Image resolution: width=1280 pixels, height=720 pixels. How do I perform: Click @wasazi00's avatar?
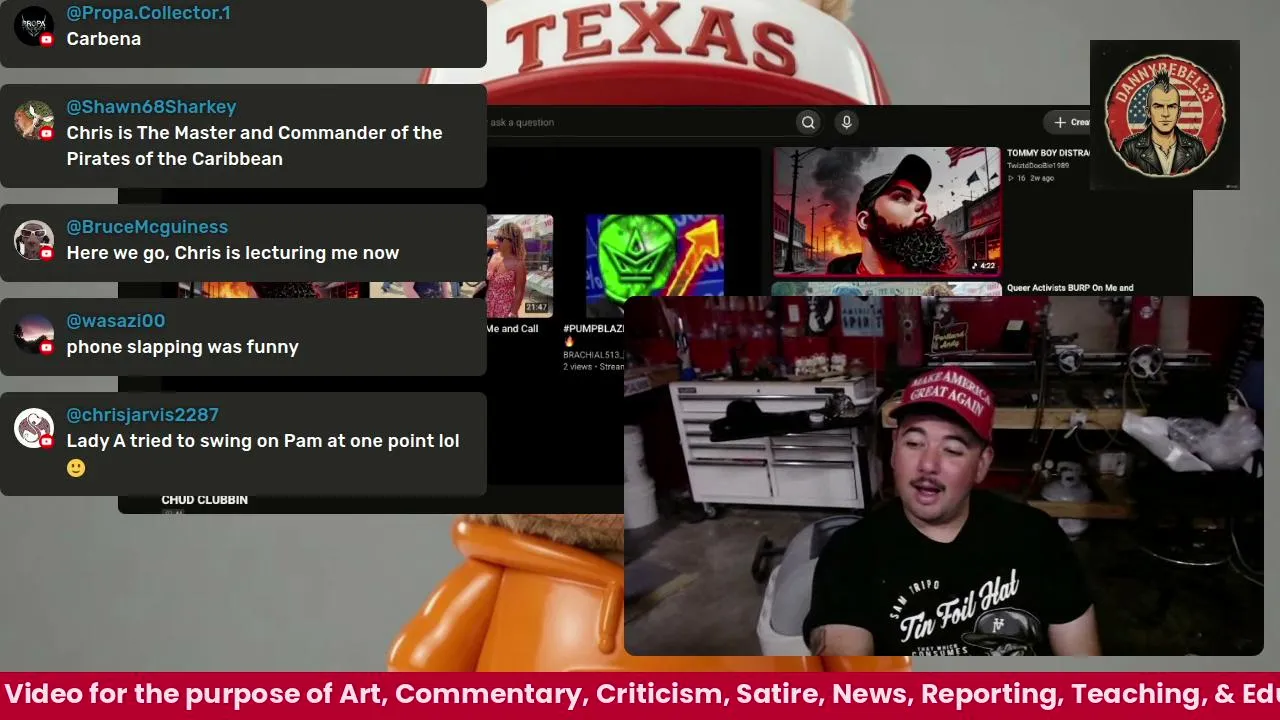point(34,334)
